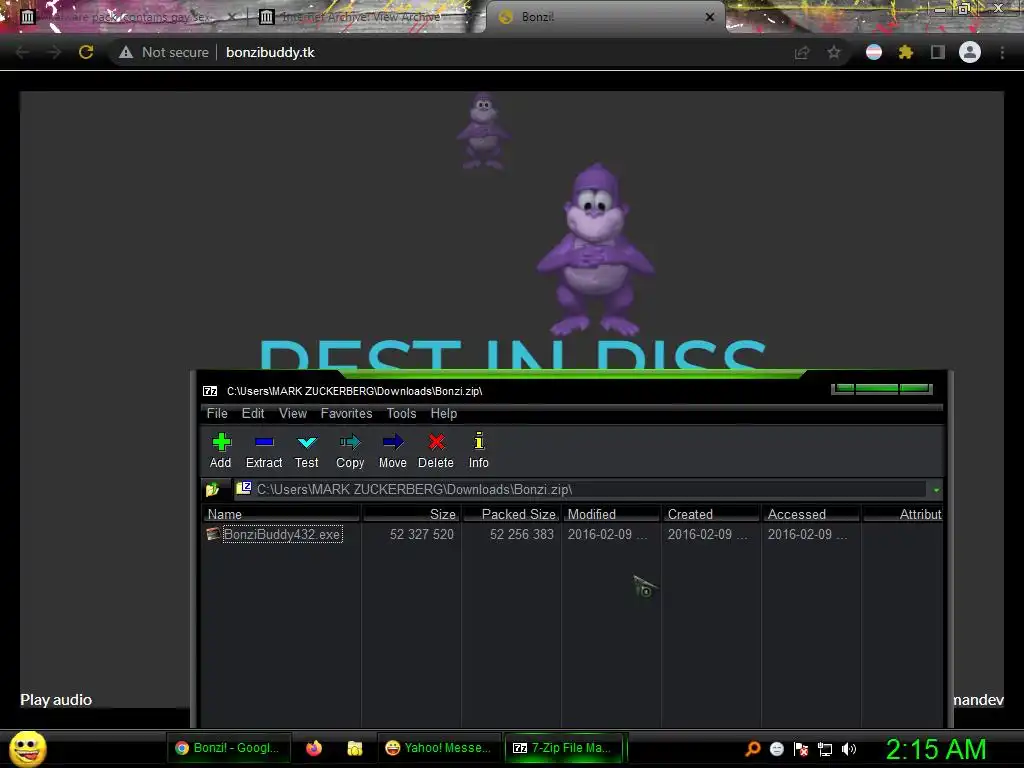Screen dimensions: 1024x768
Task: Click the large purple Bonzi gorilla image
Action: pyautogui.click(x=595, y=250)
